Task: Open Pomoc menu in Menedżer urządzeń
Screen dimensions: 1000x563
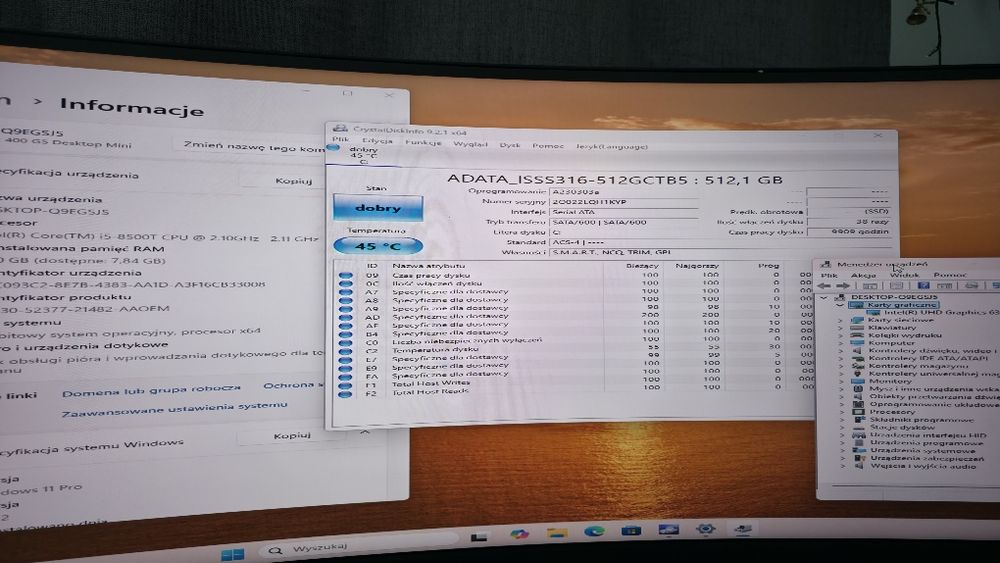Action: [x=950, y=275]
